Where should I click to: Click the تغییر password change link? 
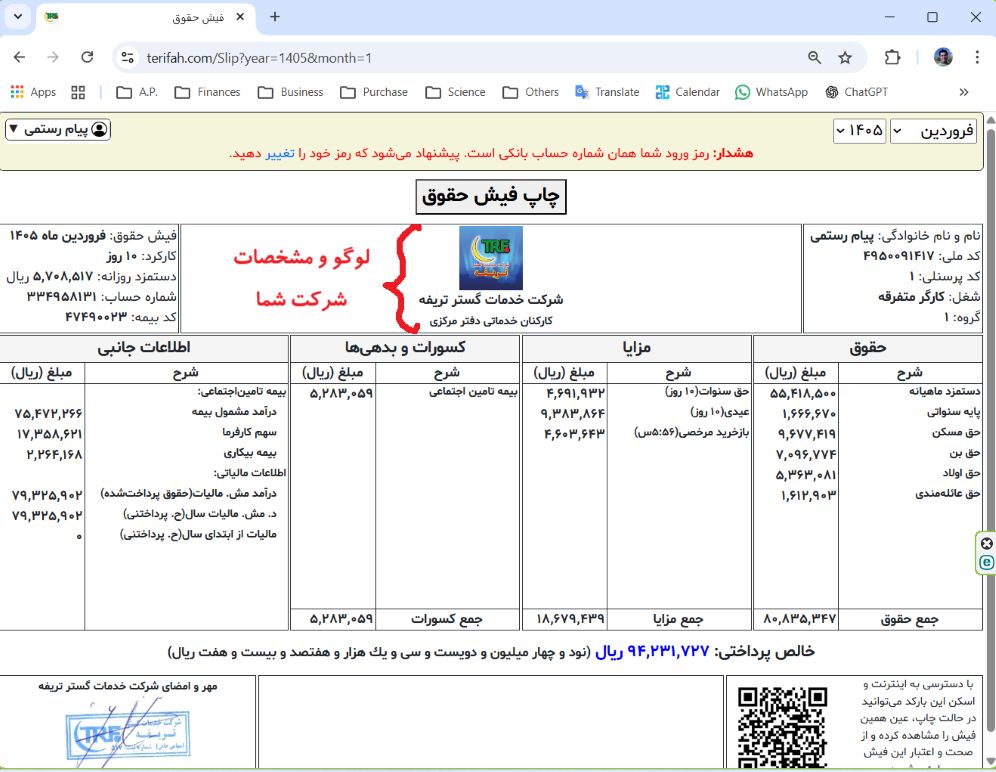click(280, 154)
